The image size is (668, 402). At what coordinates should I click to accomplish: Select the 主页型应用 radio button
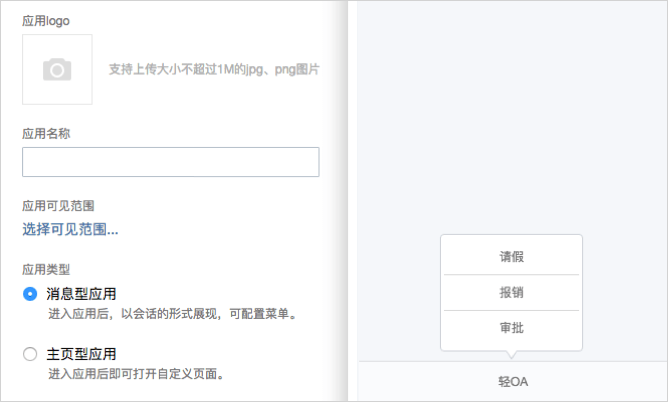(30, 354)
